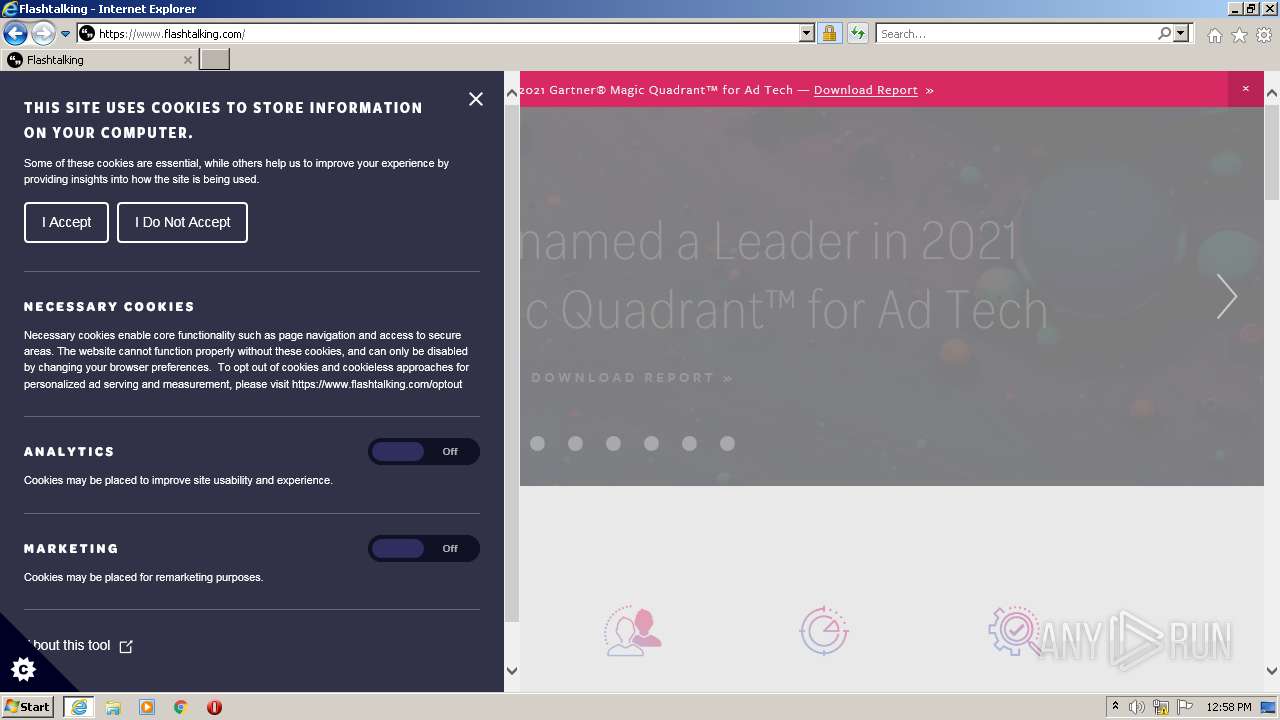Click the 12:58 PM clock
1280x720 pixels.
pos(1229,707)
